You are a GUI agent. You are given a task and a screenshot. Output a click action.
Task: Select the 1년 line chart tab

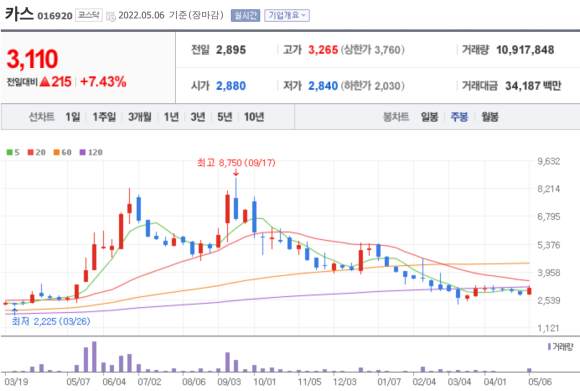(x=171, y=117)
